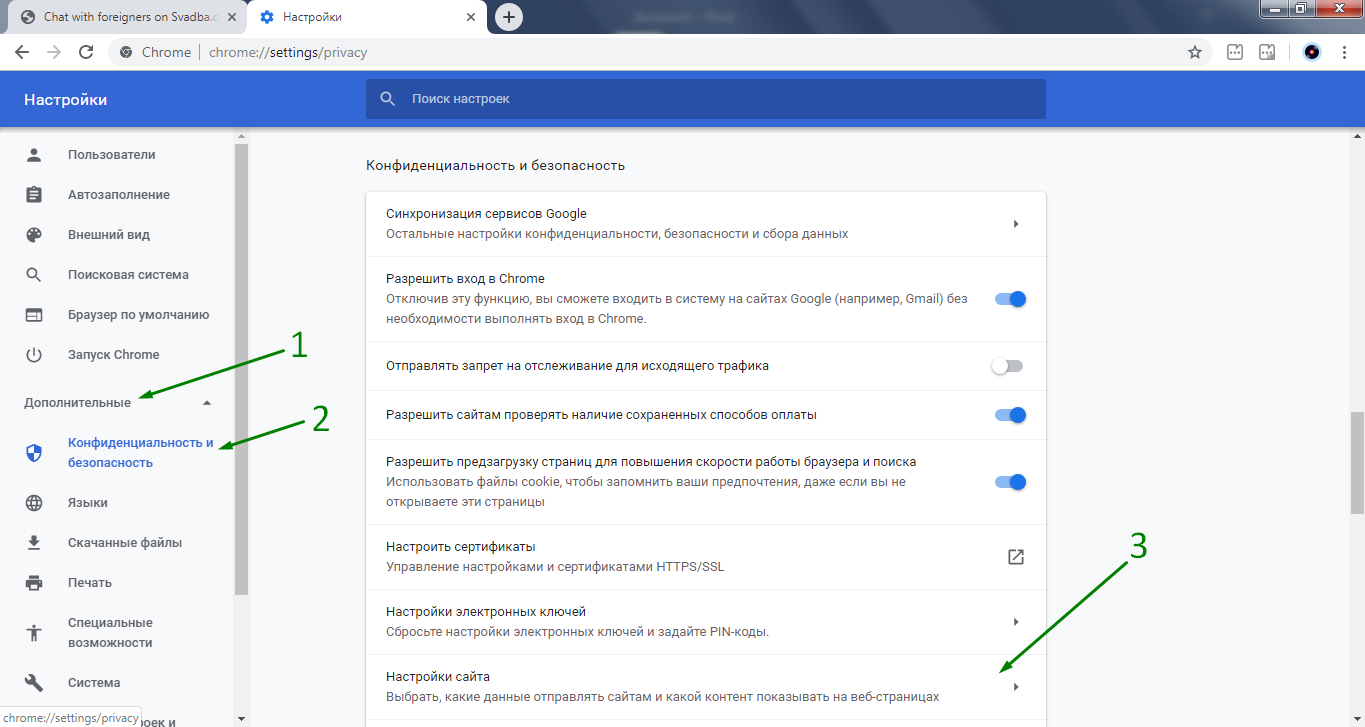This screenshot has width=1365, height=727.
Task: Click Настройки header title
Action: point(66,100)
